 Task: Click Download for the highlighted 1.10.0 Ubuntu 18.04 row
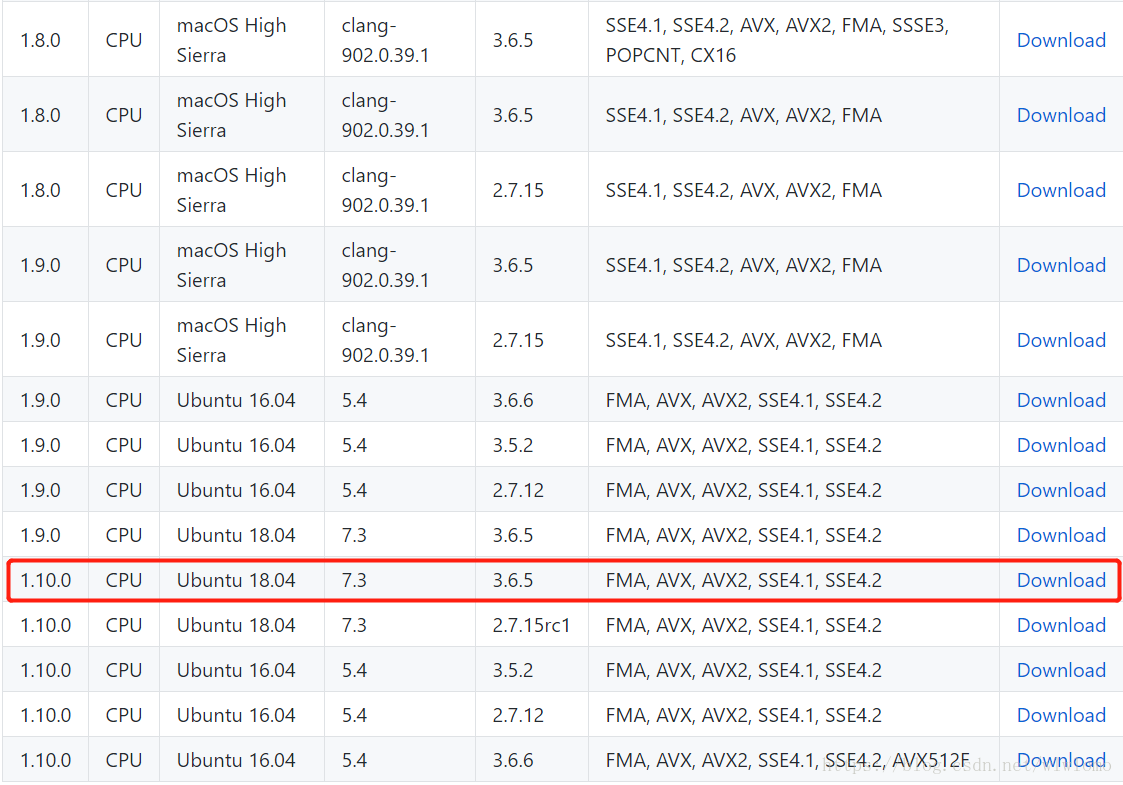(1061, 580)
